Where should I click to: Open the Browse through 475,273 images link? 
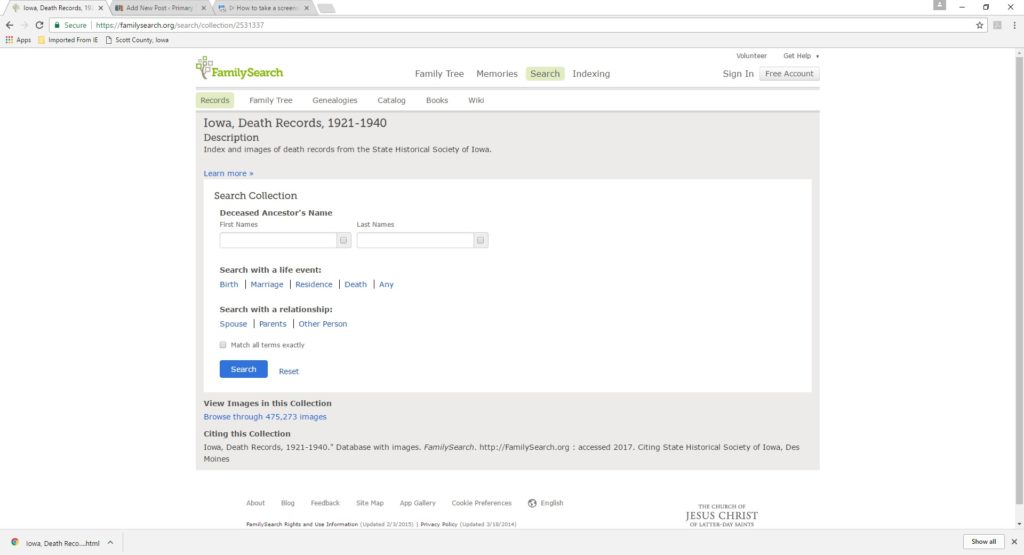(x=265, y=416)
